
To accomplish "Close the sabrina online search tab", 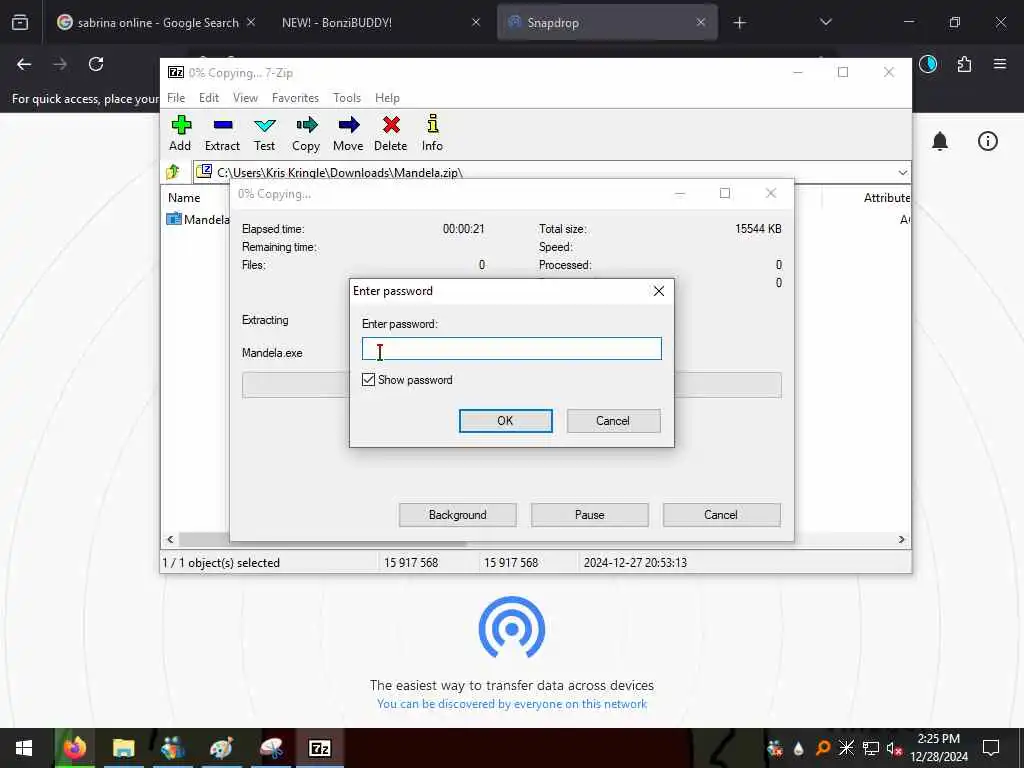I will [x=251, y=22].
